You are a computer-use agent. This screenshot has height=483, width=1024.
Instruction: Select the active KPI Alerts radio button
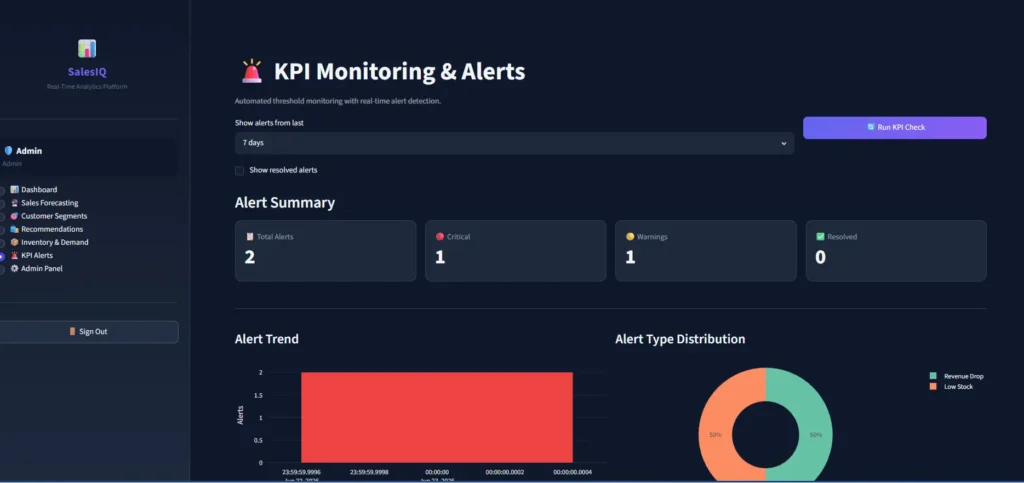coord(2,257)
